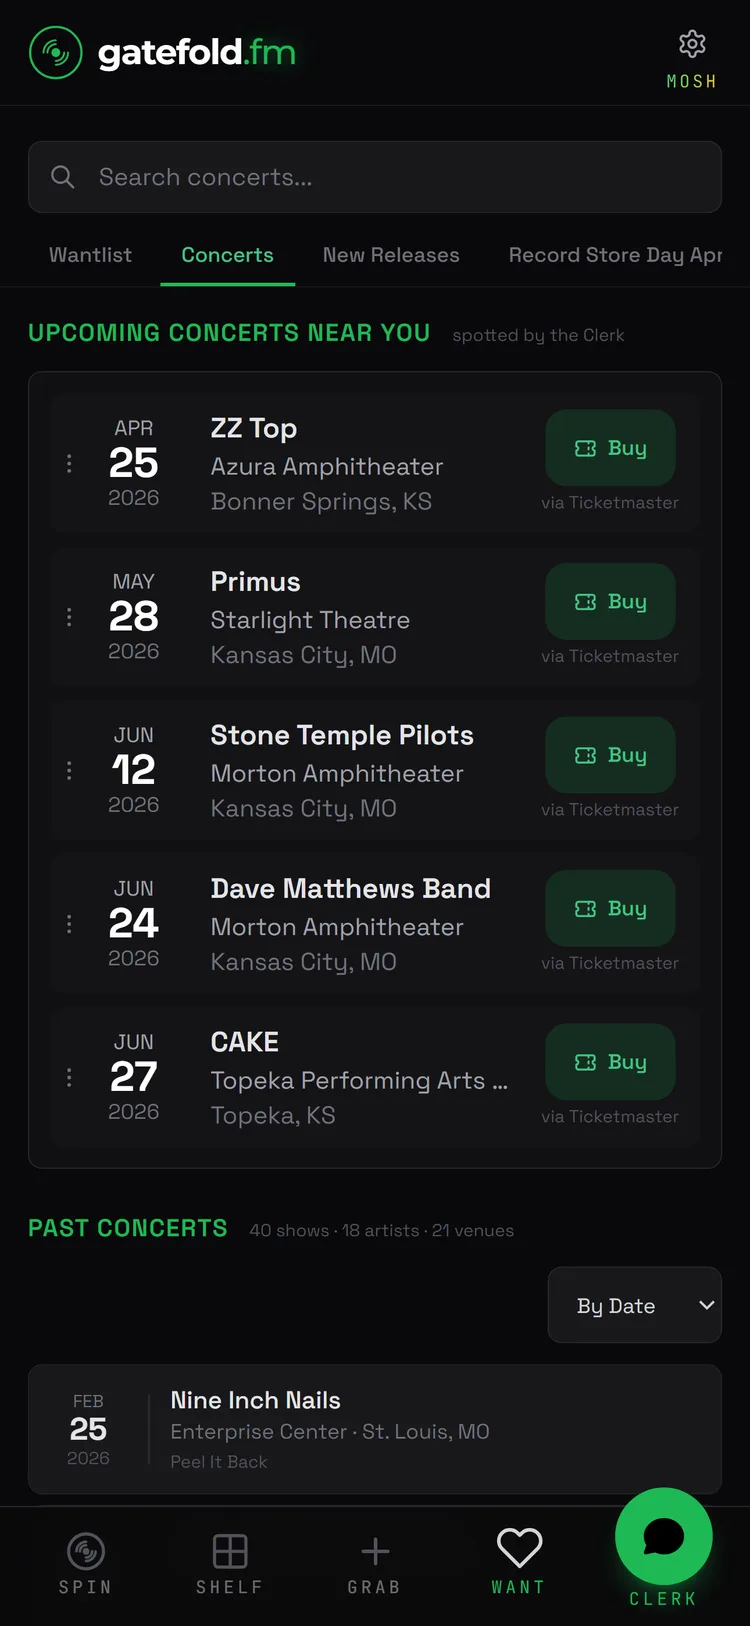Screen dimensions: 750x1626
Task: Open the three-dot menu beside Primus
Action: click(x=69, y=617)
